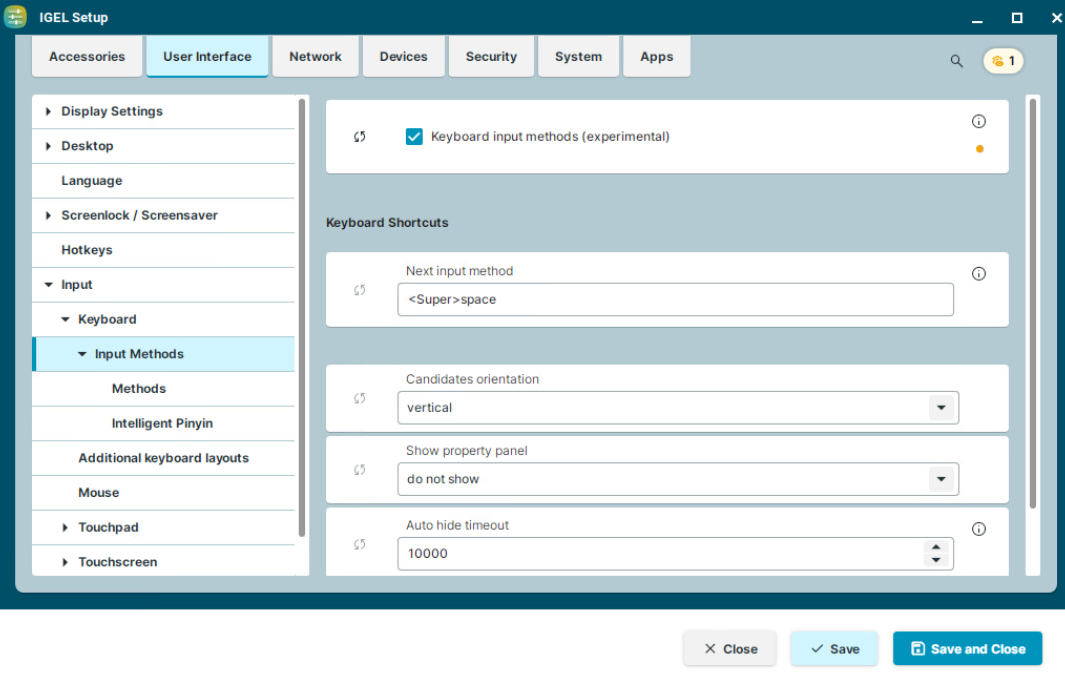Open the Show property panel dropdown

pyautogui.click(x=940, y=480)
